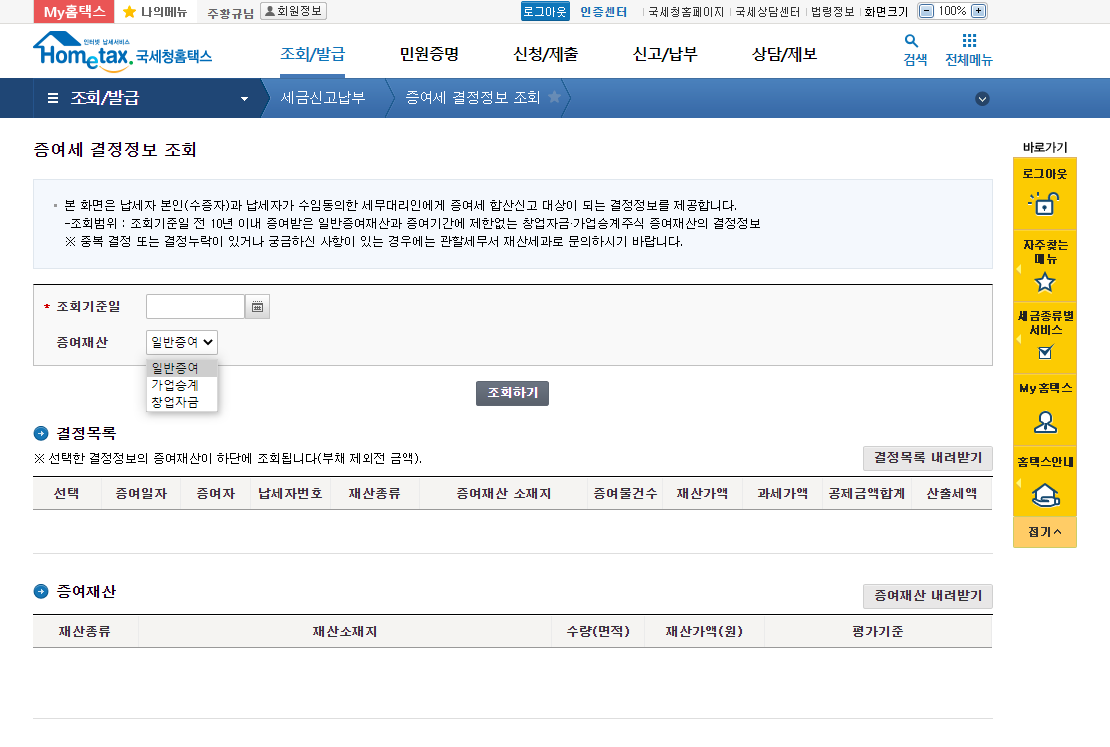Click the 조회하기 button
The image size is (1110, 747).
click(513, 393)
